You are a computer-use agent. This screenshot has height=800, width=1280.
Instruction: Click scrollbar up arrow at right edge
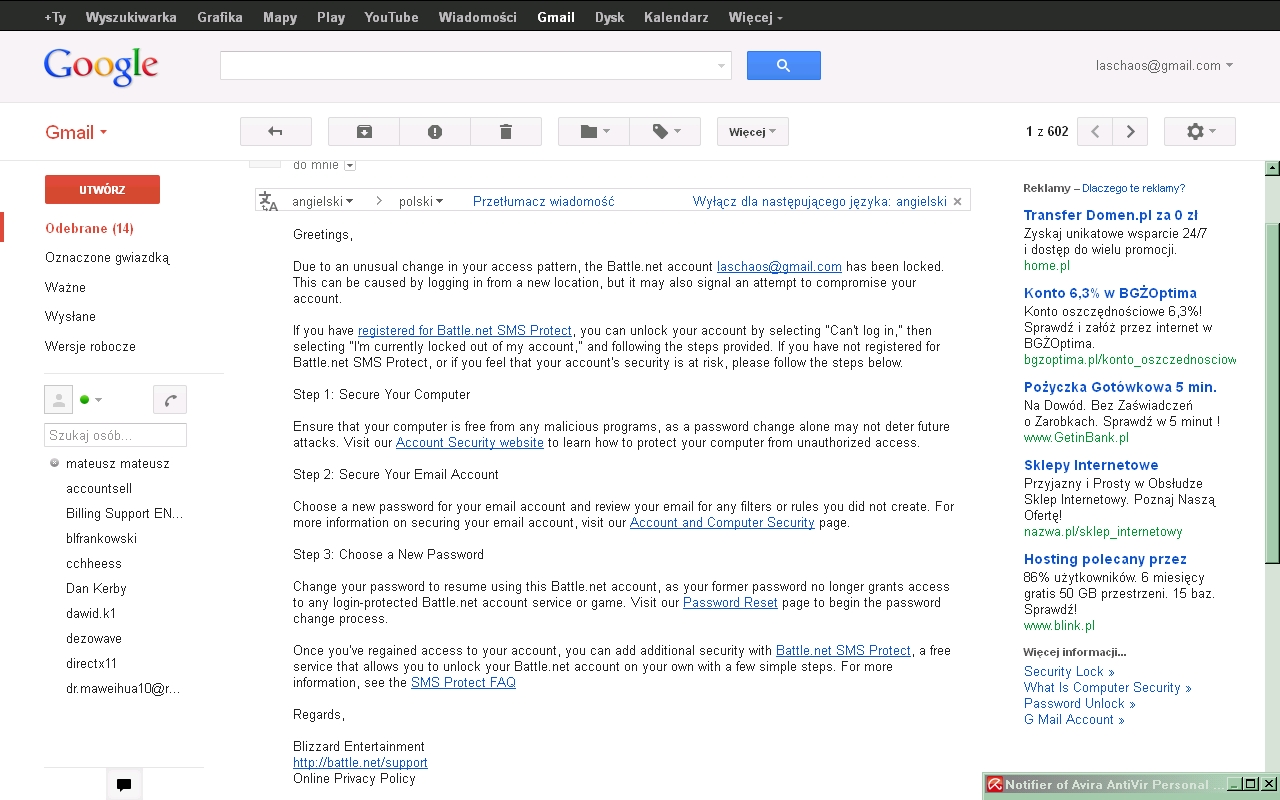(x=1272, y=168)
